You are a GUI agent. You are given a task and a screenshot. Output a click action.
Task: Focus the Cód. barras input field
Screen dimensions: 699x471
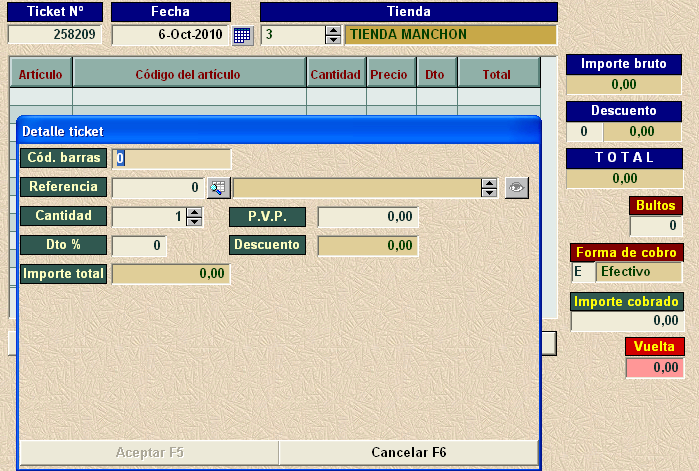[171, 159]
